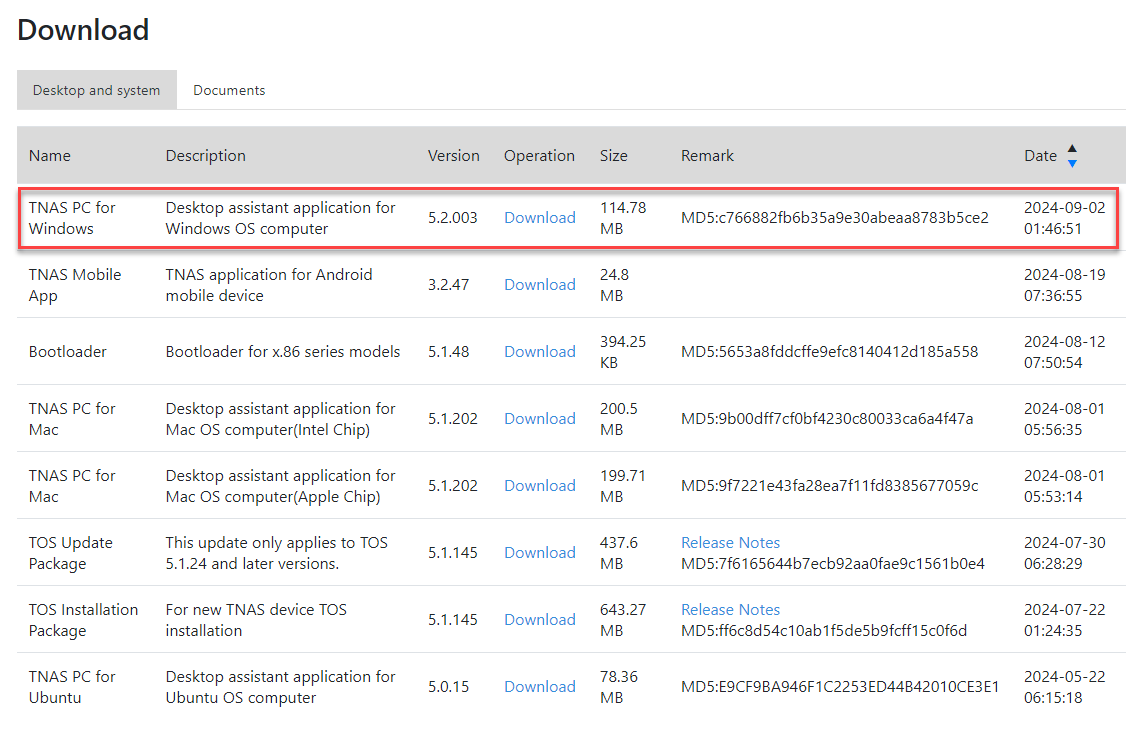Click MD5:E9CF9BA946F1C2253ED44B42010CE3E1 remark text
This screenshot has height=737, width=1126.
tap(840, 686)
